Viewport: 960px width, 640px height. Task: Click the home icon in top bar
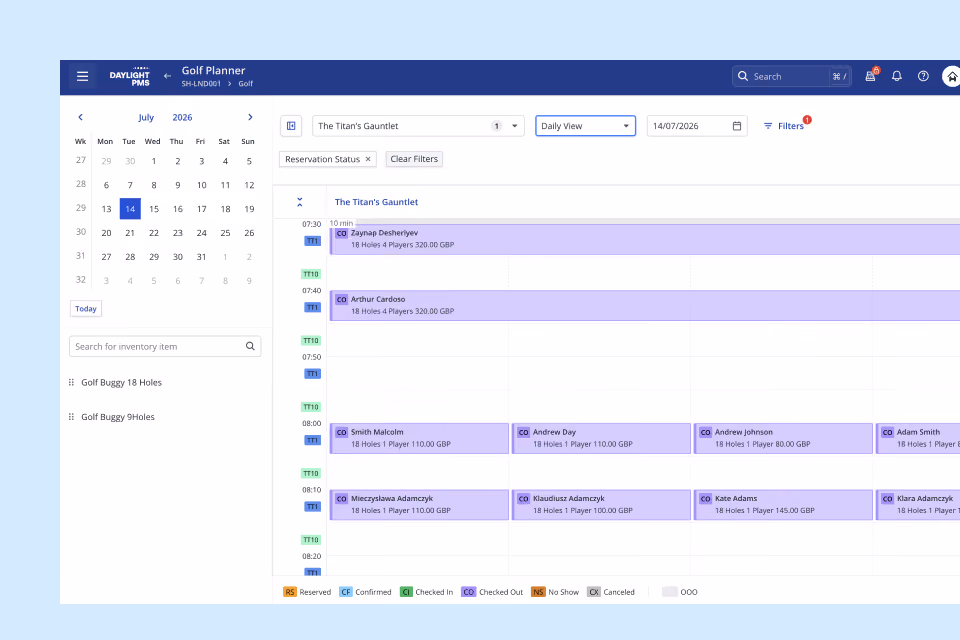click(951, 77)
